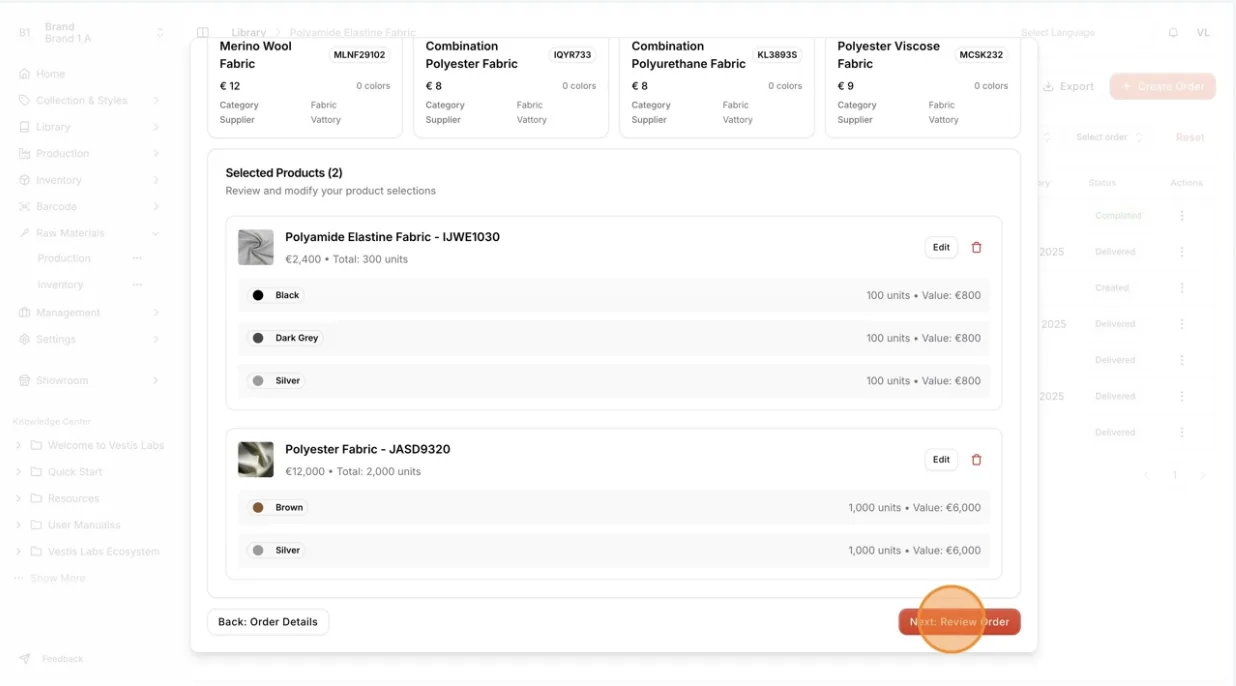This screenshot has height=686, width=1236.
Task: Expand Collection & Styles menu chevron
Action: click(x=156, y=100)
